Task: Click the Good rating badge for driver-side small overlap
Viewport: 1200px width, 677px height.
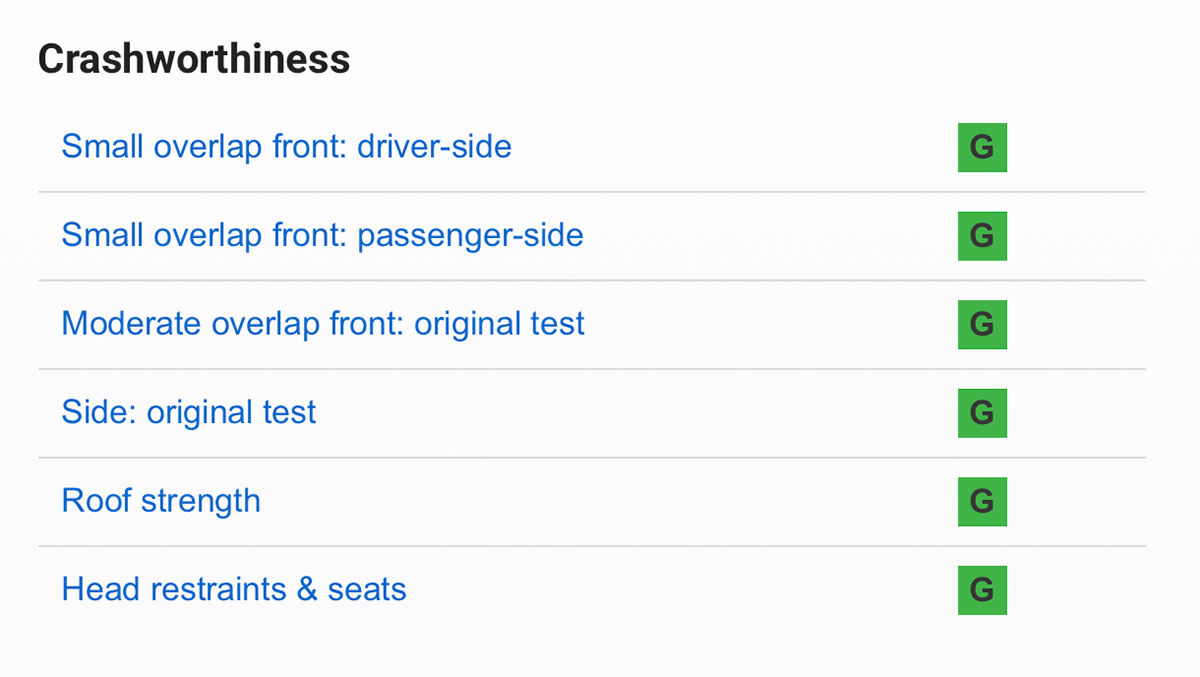Action: point(982,148)
